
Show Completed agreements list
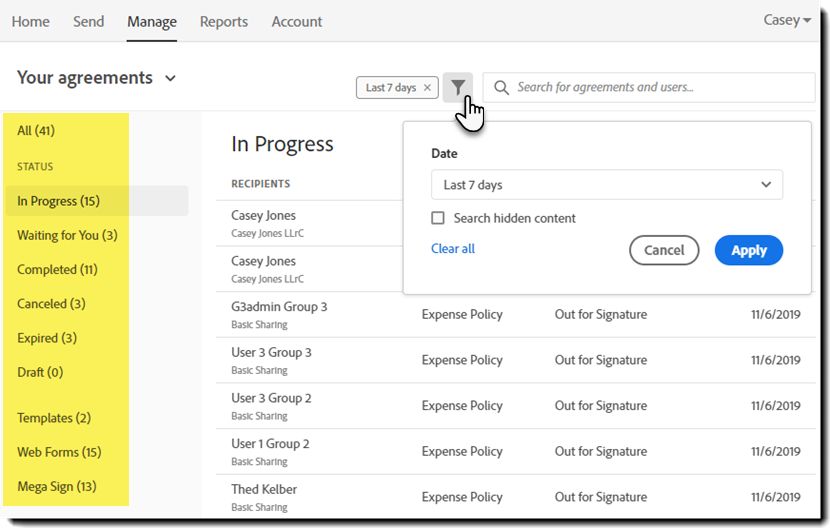[57, 270]
